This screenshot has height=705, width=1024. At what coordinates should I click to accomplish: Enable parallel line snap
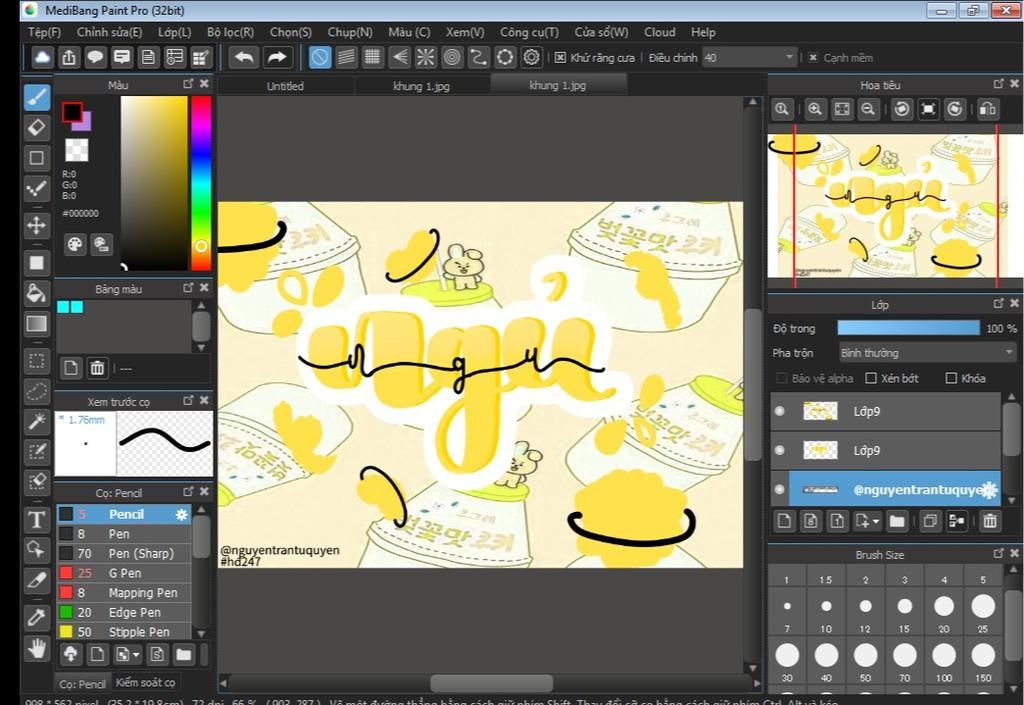pos(346,57)
